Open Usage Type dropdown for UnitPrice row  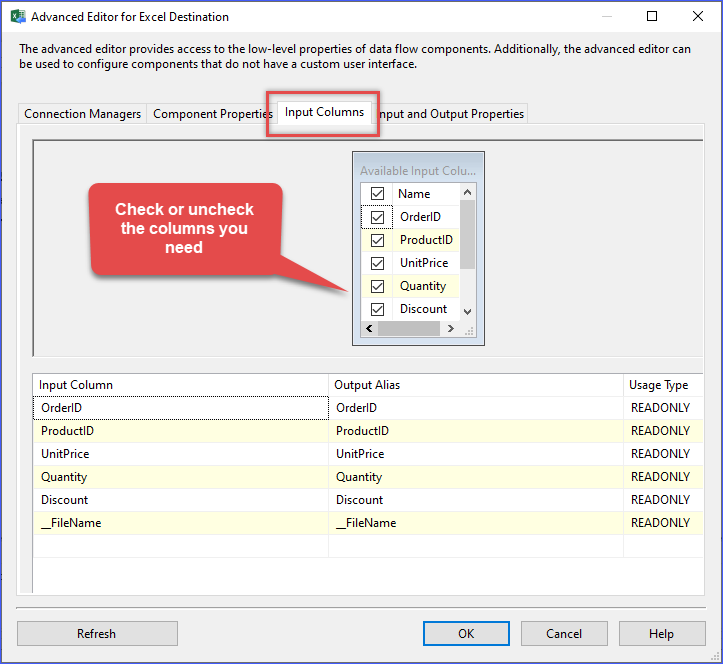[663, 454]
